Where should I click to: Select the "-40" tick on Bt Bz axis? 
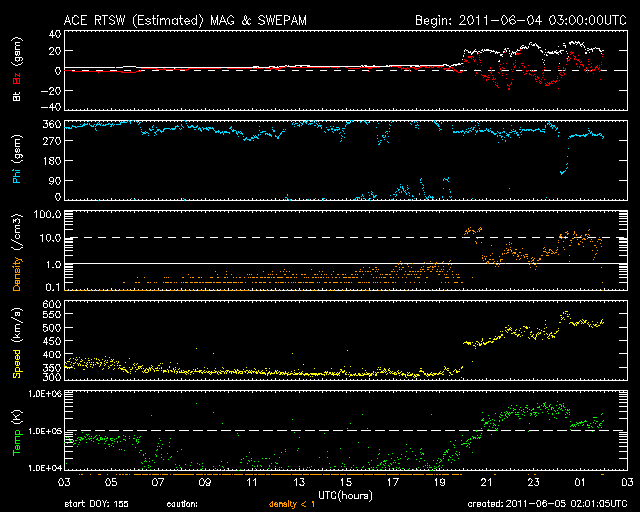[51, 107]
